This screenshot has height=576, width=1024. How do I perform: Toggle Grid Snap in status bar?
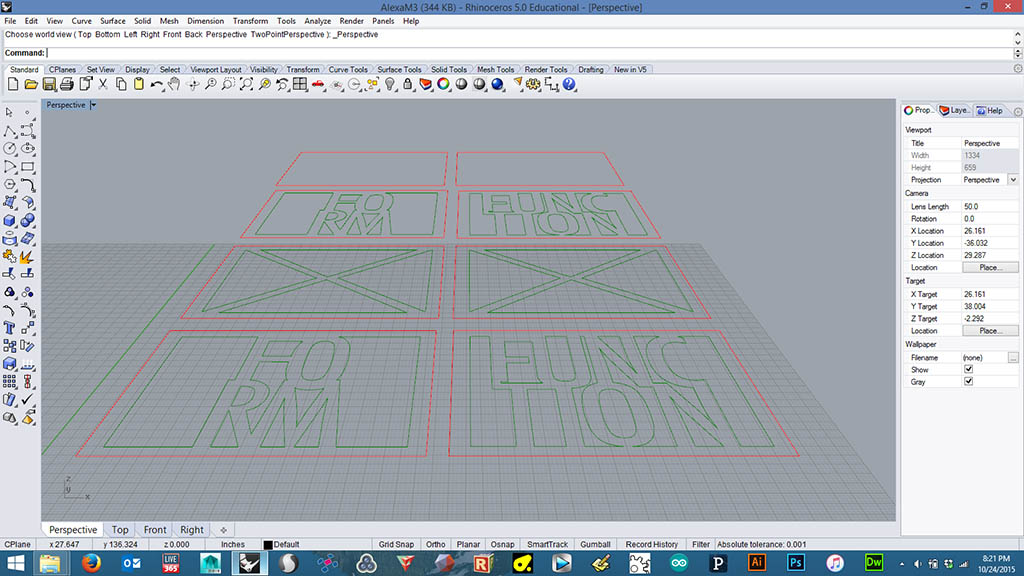396,544
